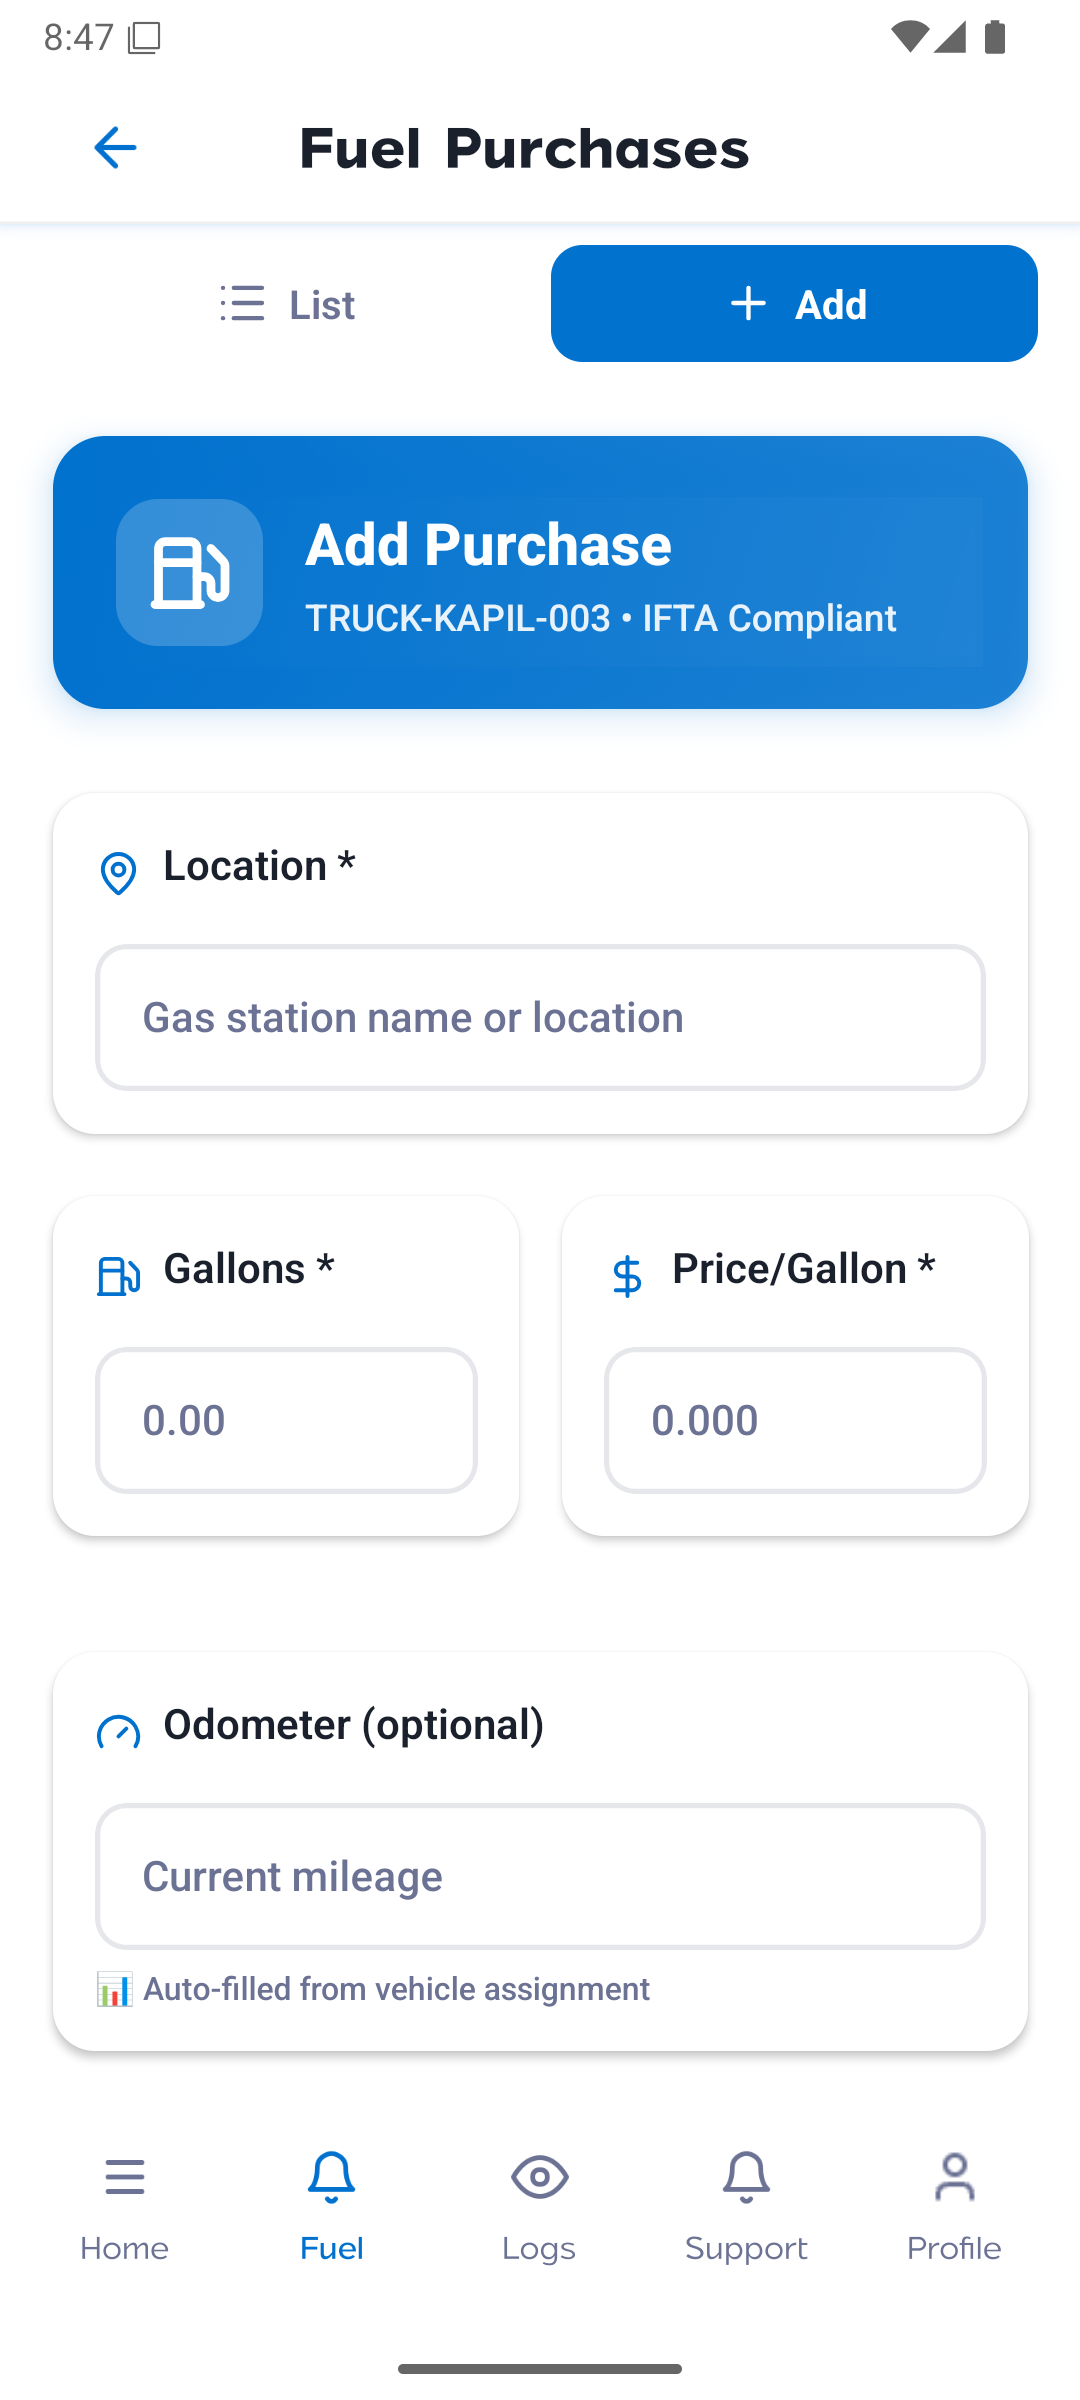1080x2400 pixels.
Task: Focus the gas station location field
Action: click(540, 1018)
